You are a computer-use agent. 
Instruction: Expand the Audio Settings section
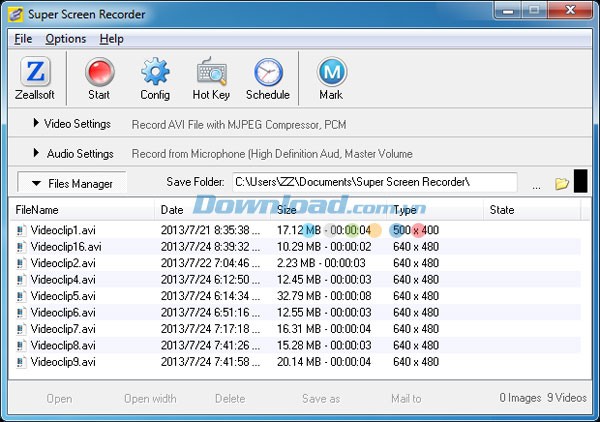point(73,153)
